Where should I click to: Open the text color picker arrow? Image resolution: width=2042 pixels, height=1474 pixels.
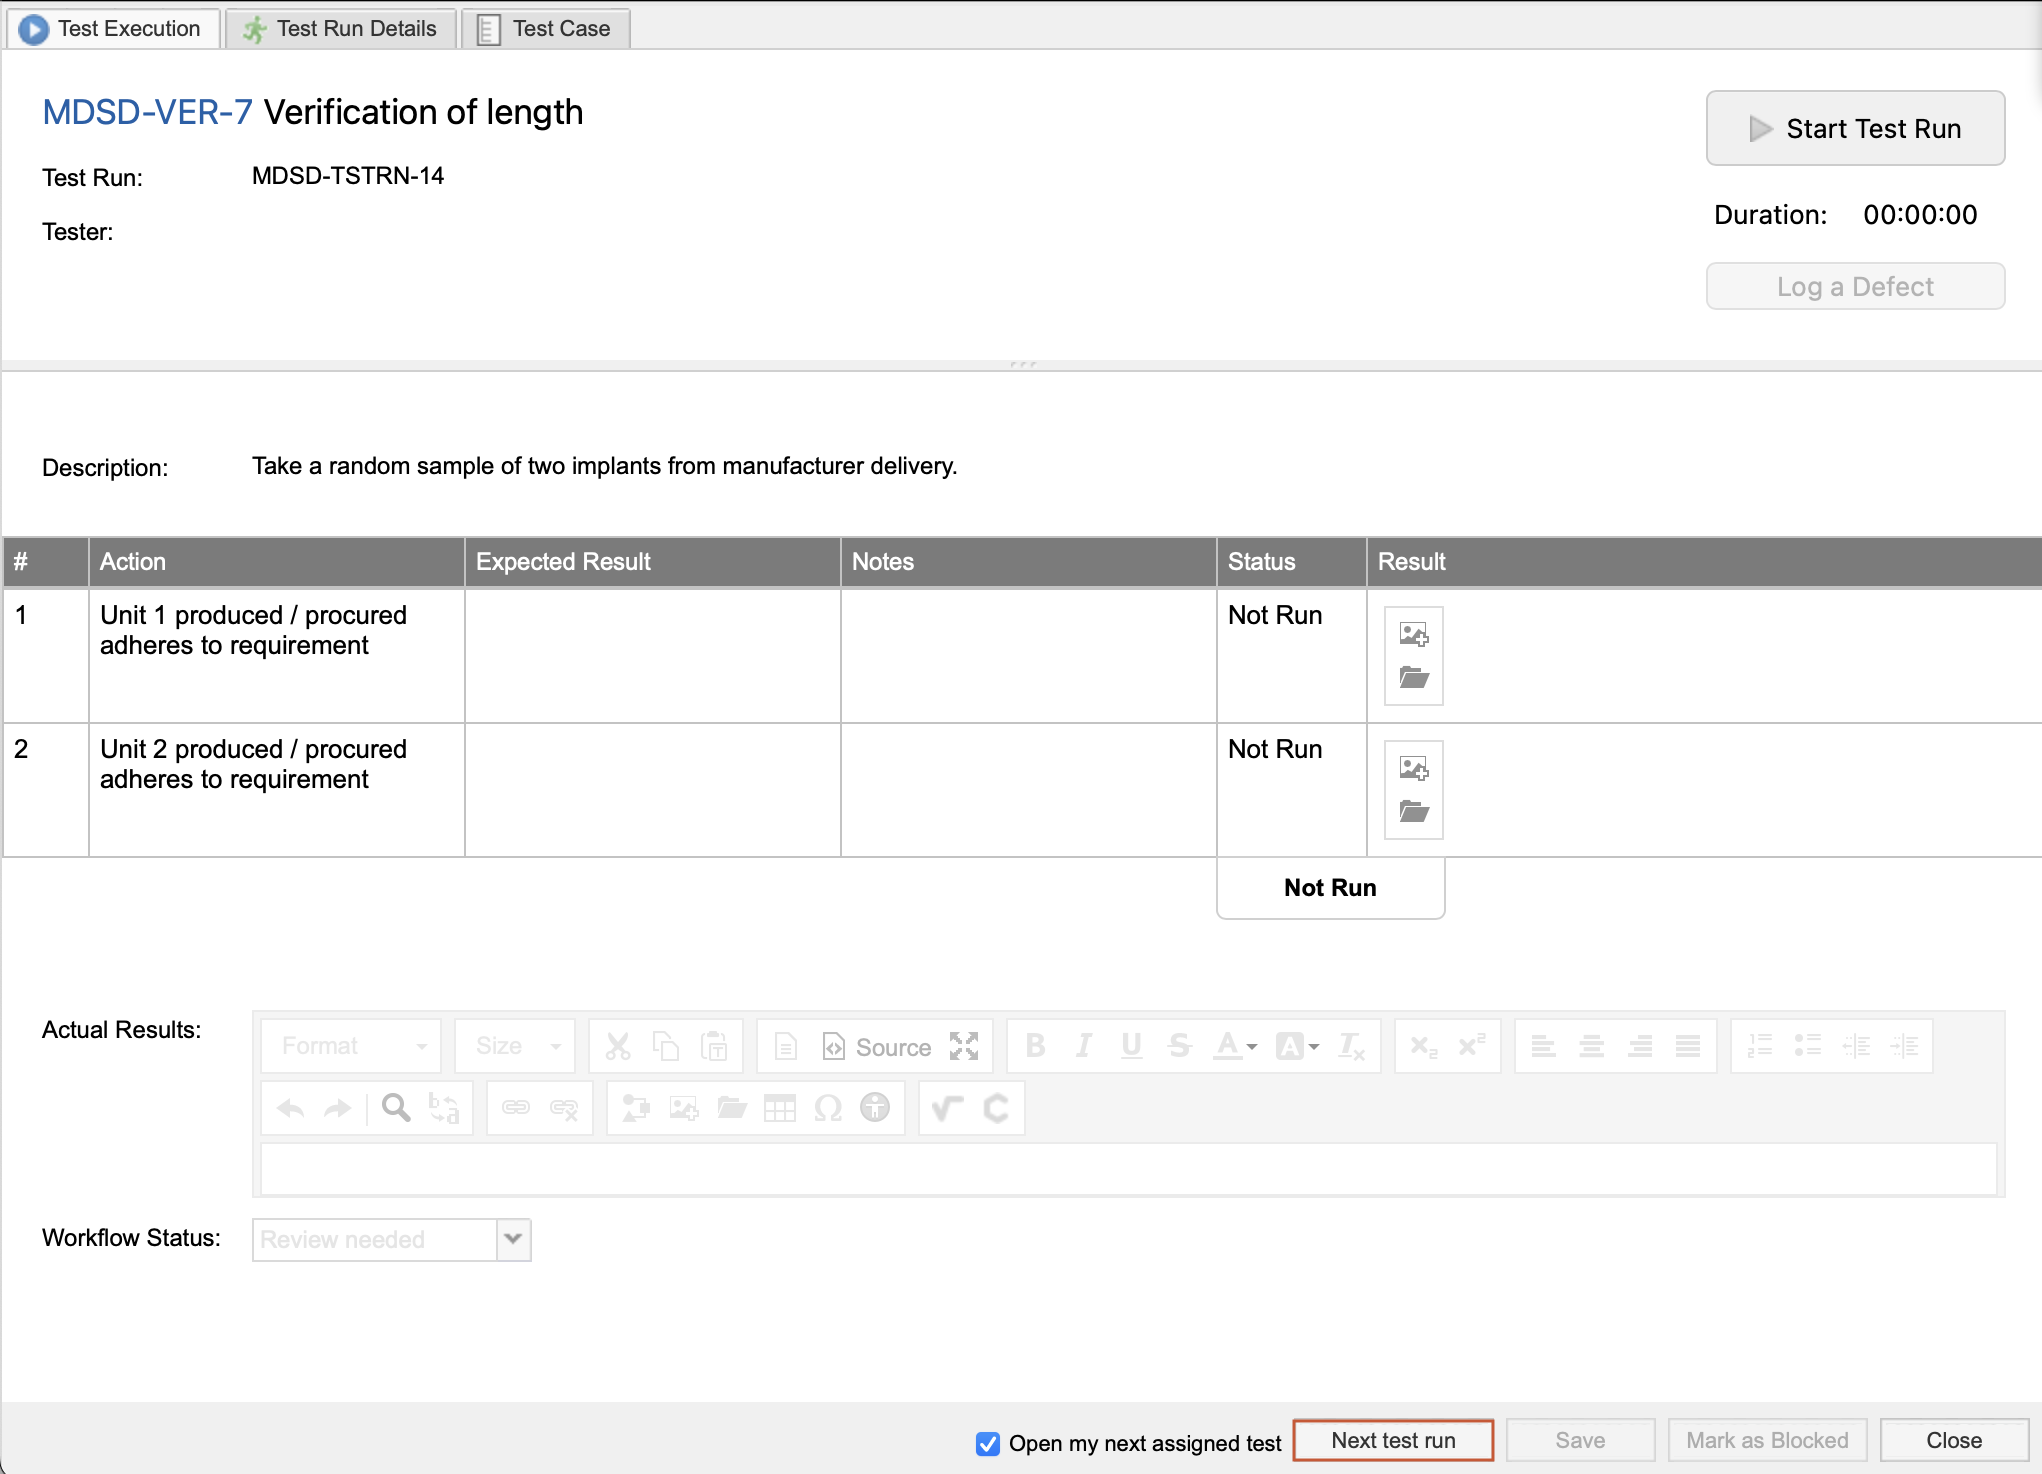(1252, 1046)
